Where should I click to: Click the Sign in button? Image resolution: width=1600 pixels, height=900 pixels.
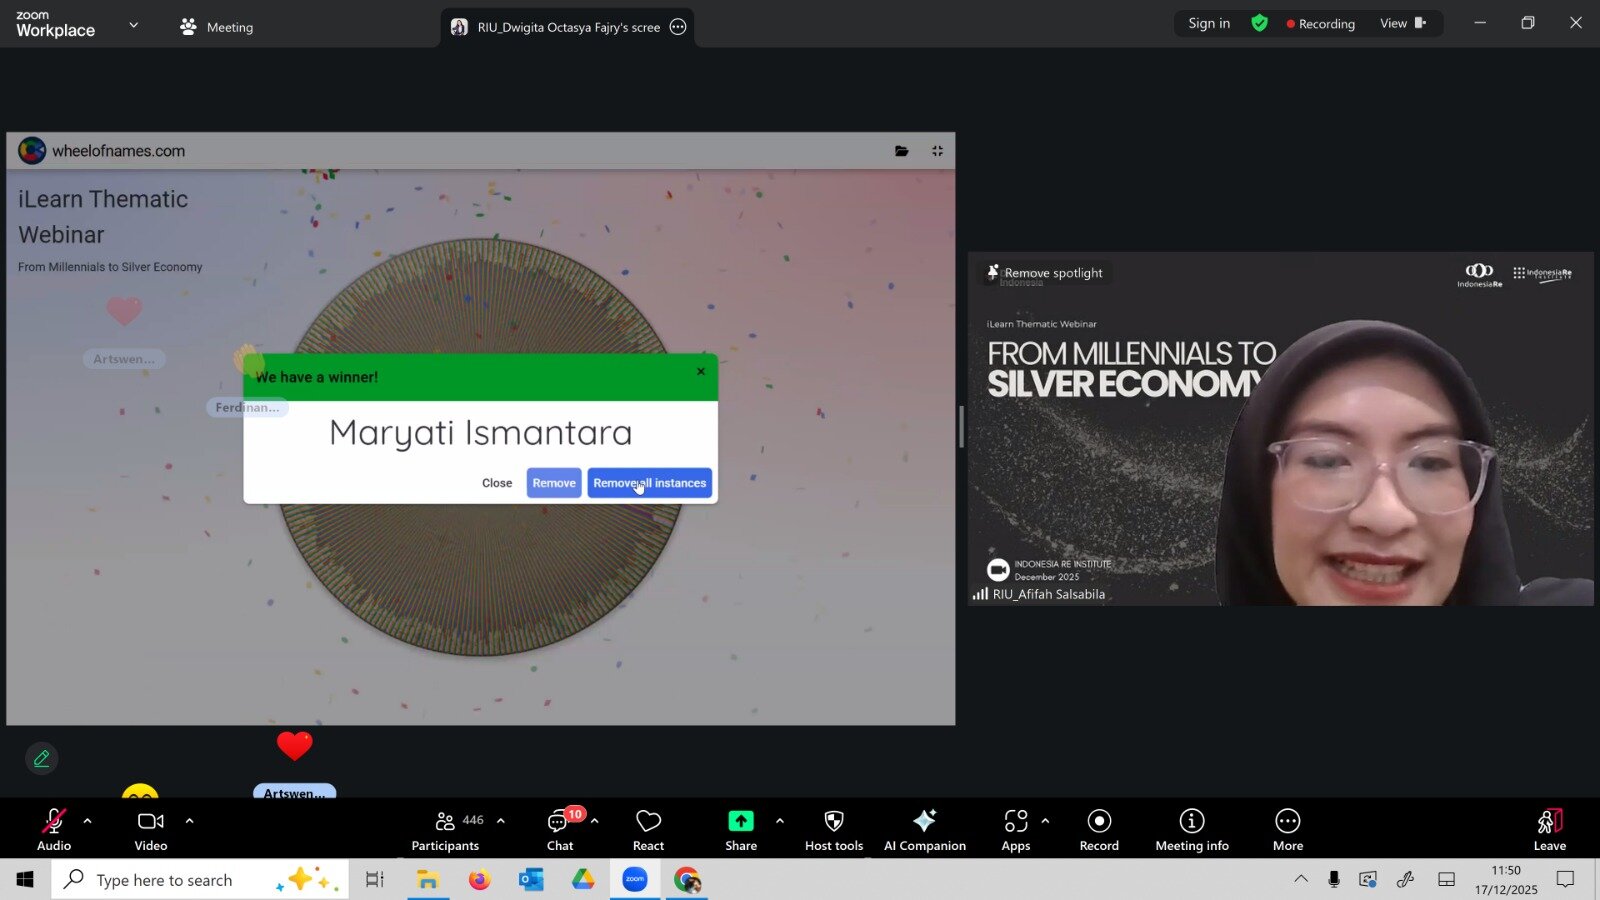point(1209,24)
